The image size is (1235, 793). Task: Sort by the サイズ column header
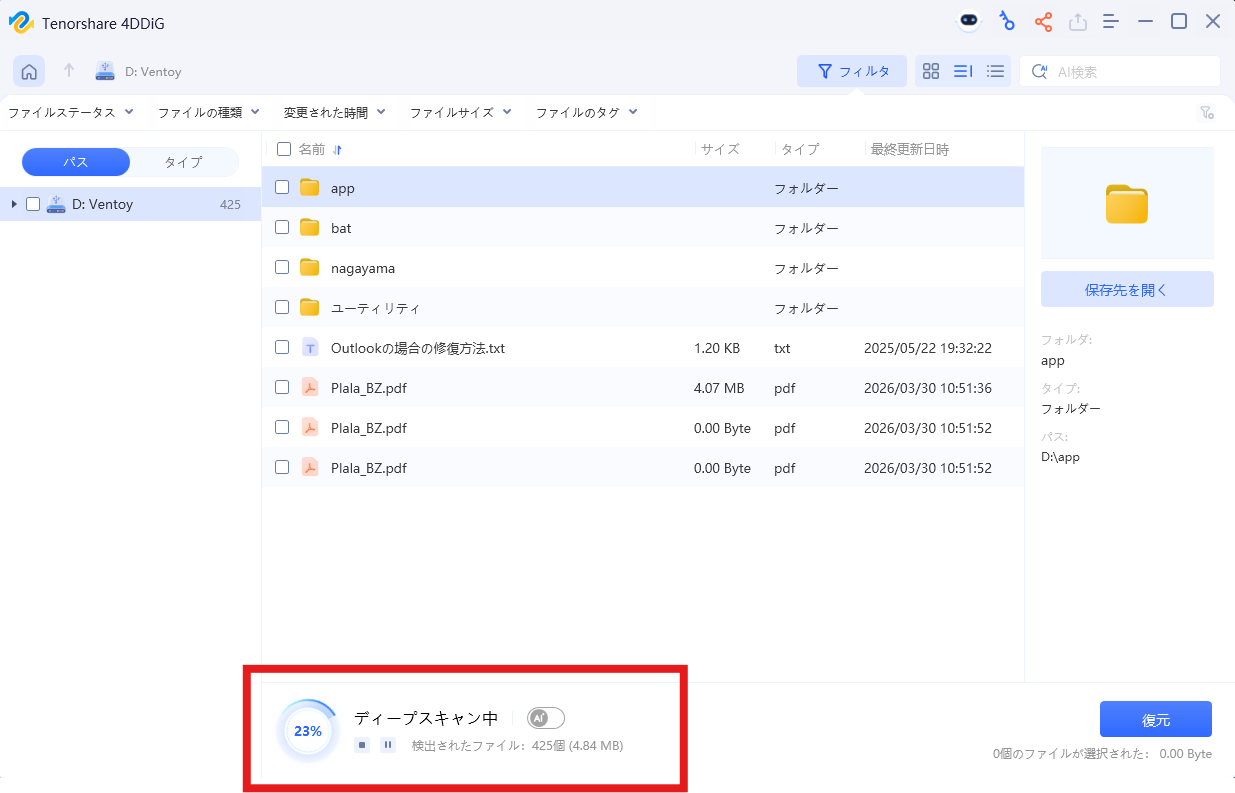(x=720, y=149)
